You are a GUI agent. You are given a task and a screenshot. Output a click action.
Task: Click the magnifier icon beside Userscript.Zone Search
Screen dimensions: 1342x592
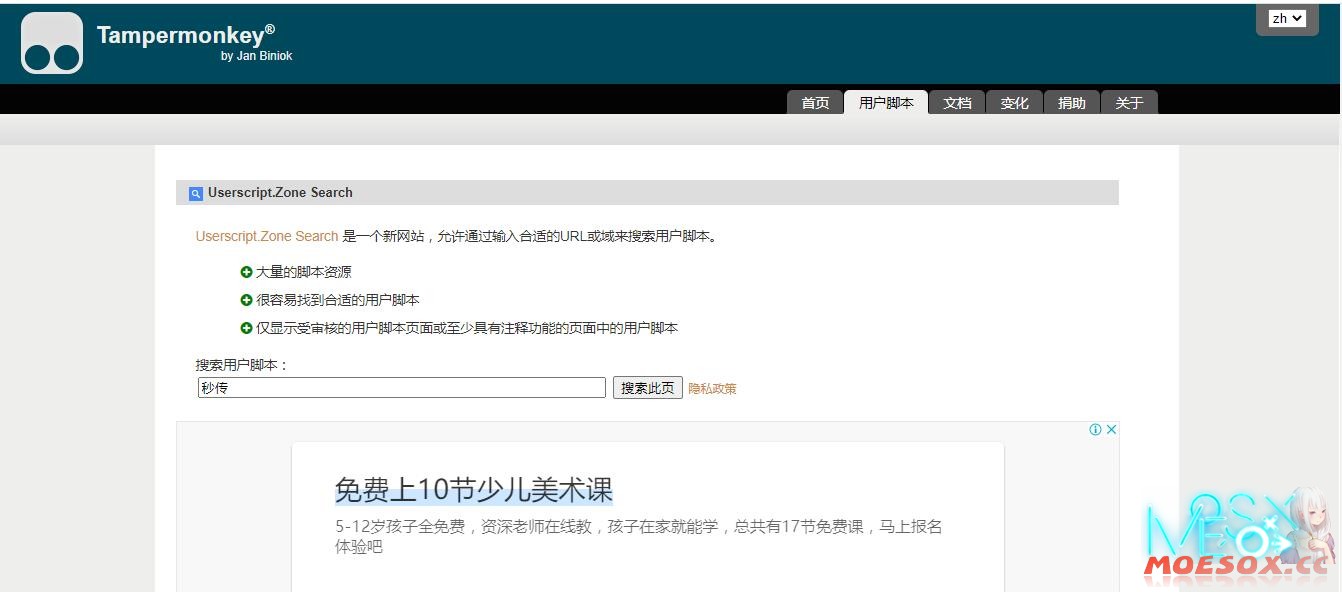click(x=195, y=193)
